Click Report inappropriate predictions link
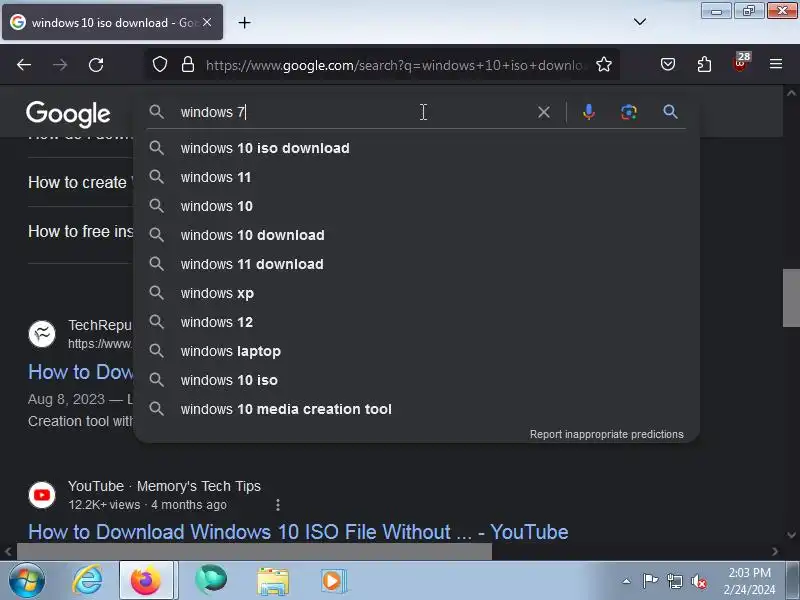 [x=606, y=434]
